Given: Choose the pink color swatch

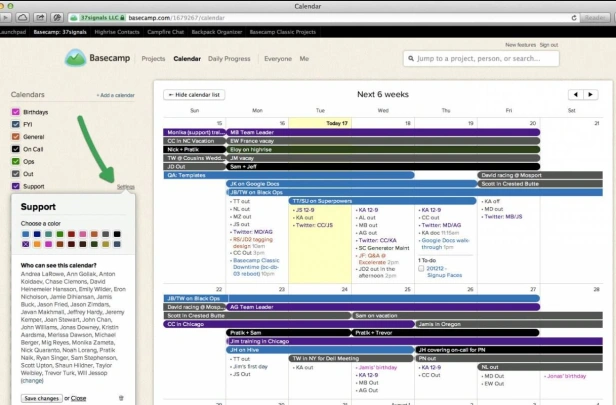Looking at the screenshot, I should tap(82, 234).
